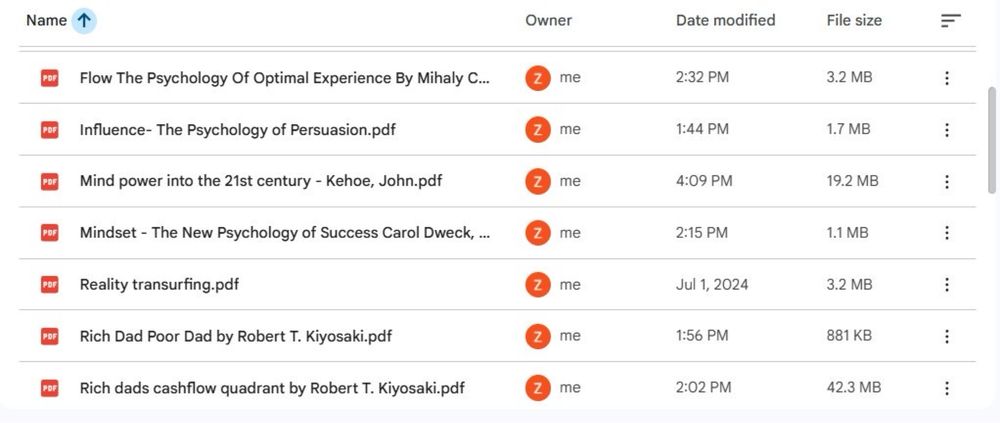Open more actions for Mindset PDF

pos(946,233)
